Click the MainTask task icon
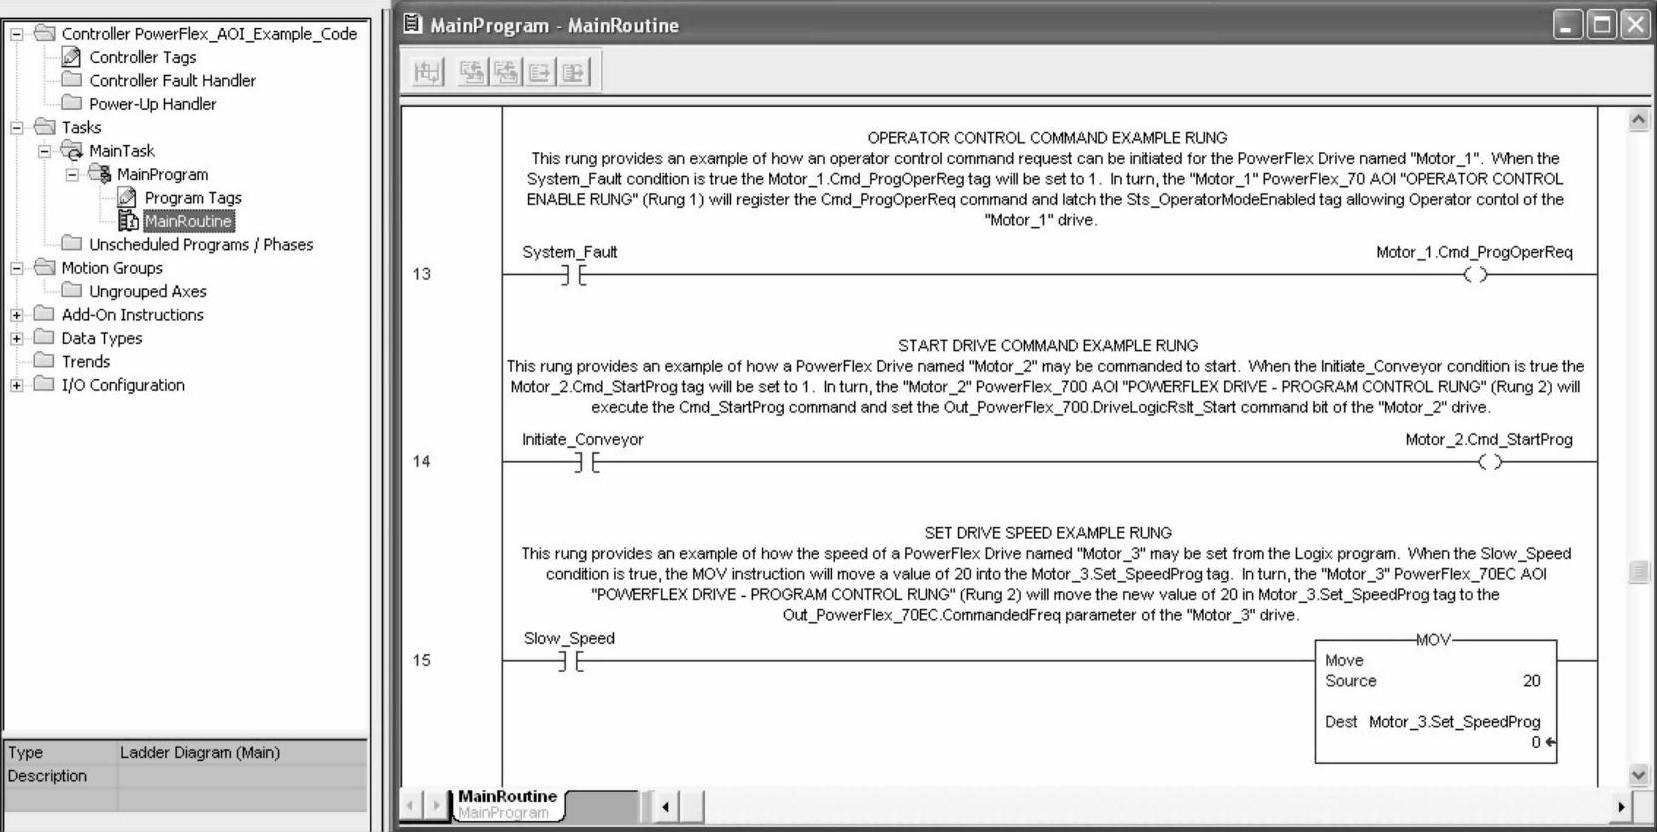The image size is (1657, 832). [x=71, y=150]
